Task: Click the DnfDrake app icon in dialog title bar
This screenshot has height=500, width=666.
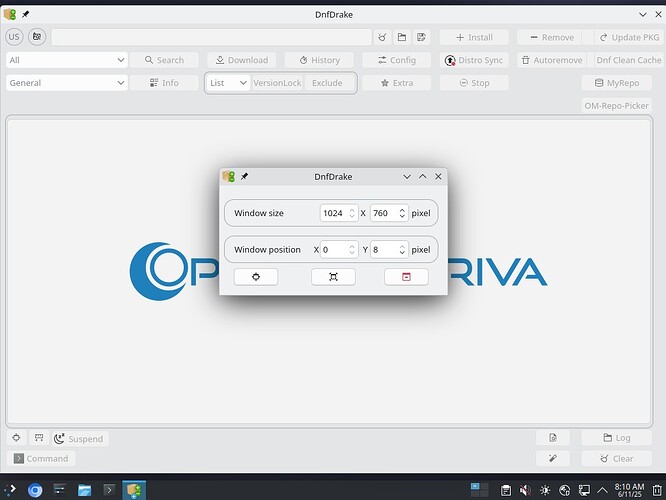Action: (x=229, y=176)
